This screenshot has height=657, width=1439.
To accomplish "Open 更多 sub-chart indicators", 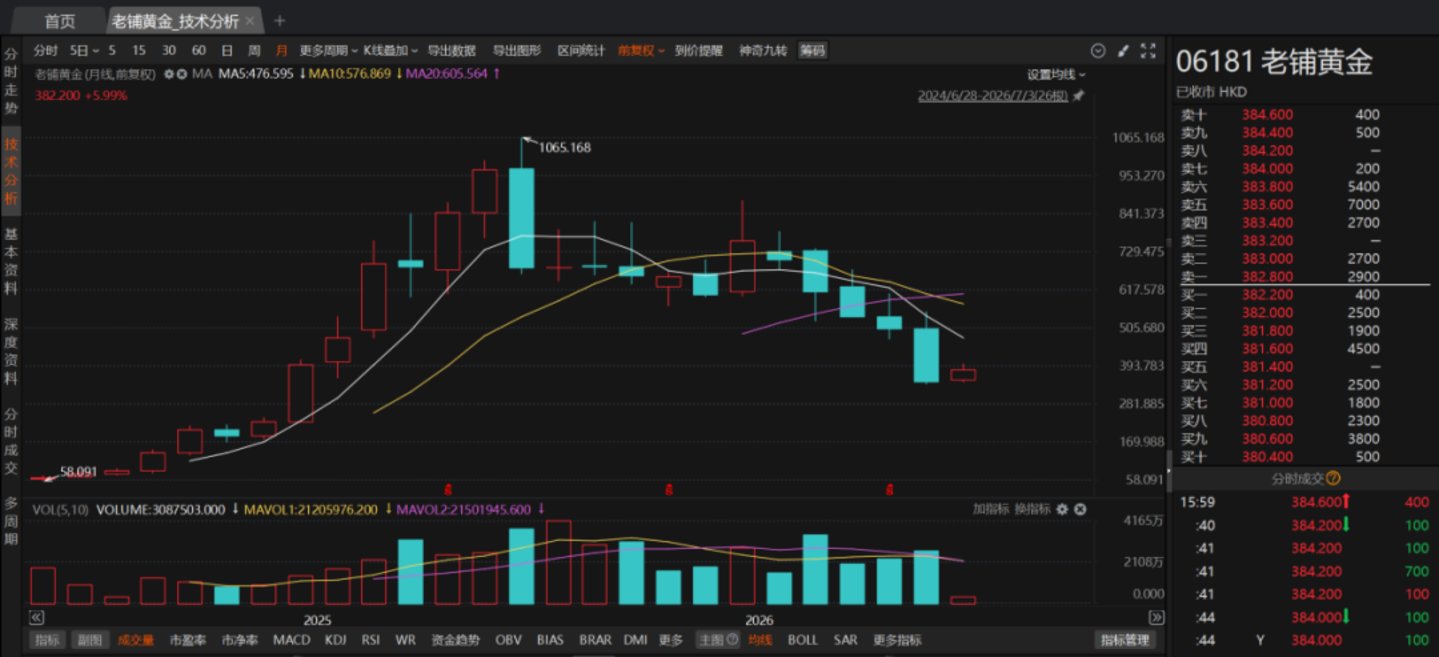I will tap(671, 640).
